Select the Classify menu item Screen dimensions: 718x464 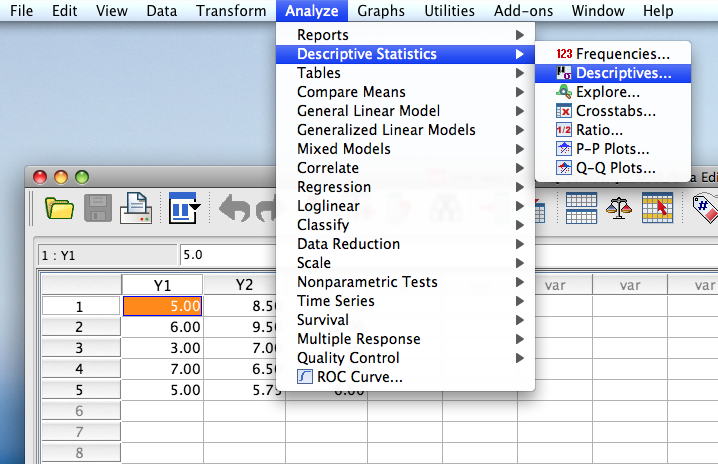[405, 225]
